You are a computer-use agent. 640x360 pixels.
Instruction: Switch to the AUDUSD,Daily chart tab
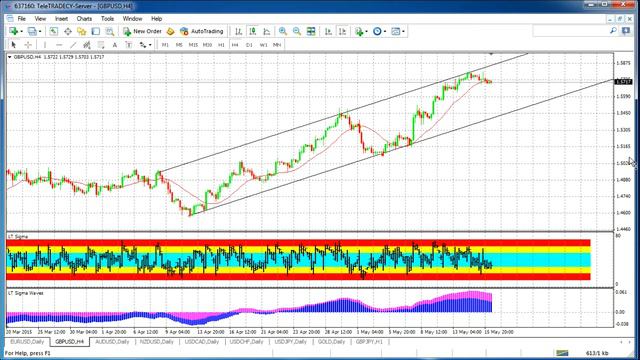pyautogui.click(x=112, y=342)
